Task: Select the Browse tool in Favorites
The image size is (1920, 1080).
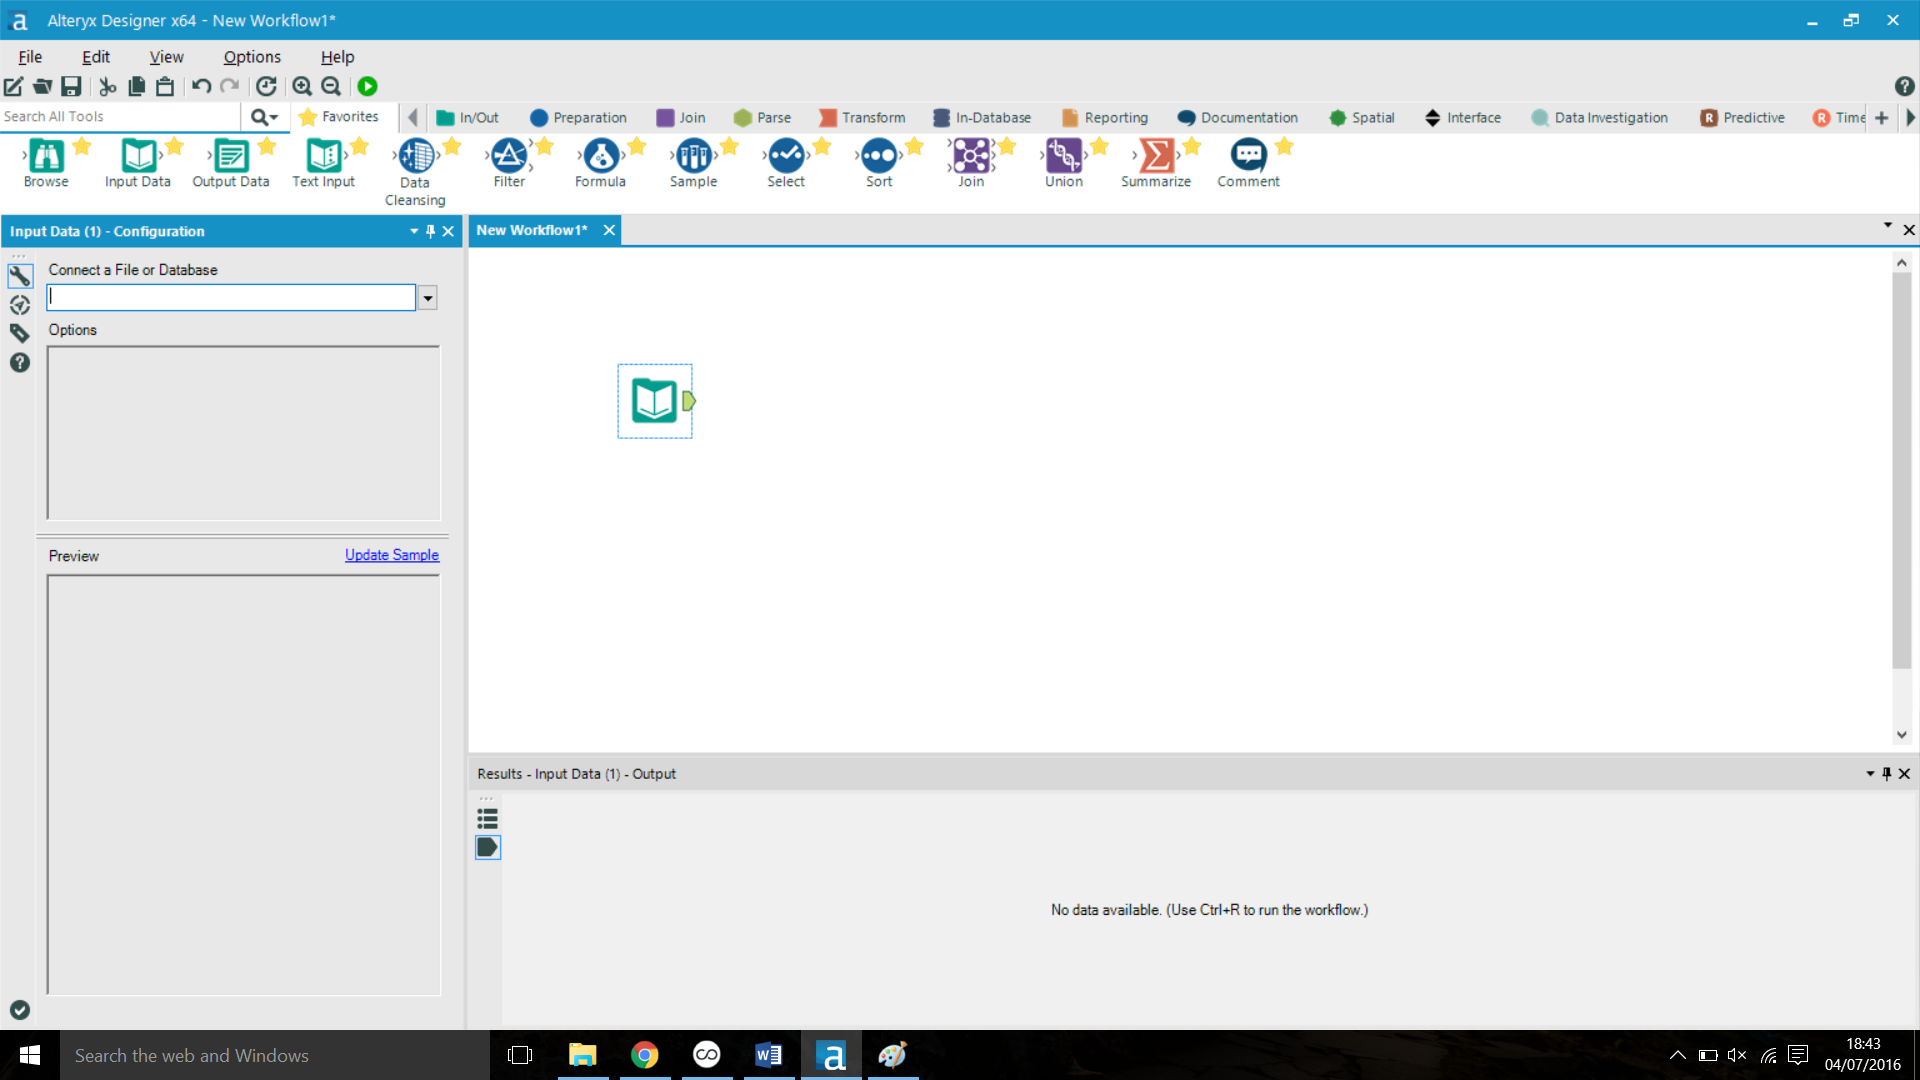Action: pos(46,157)
